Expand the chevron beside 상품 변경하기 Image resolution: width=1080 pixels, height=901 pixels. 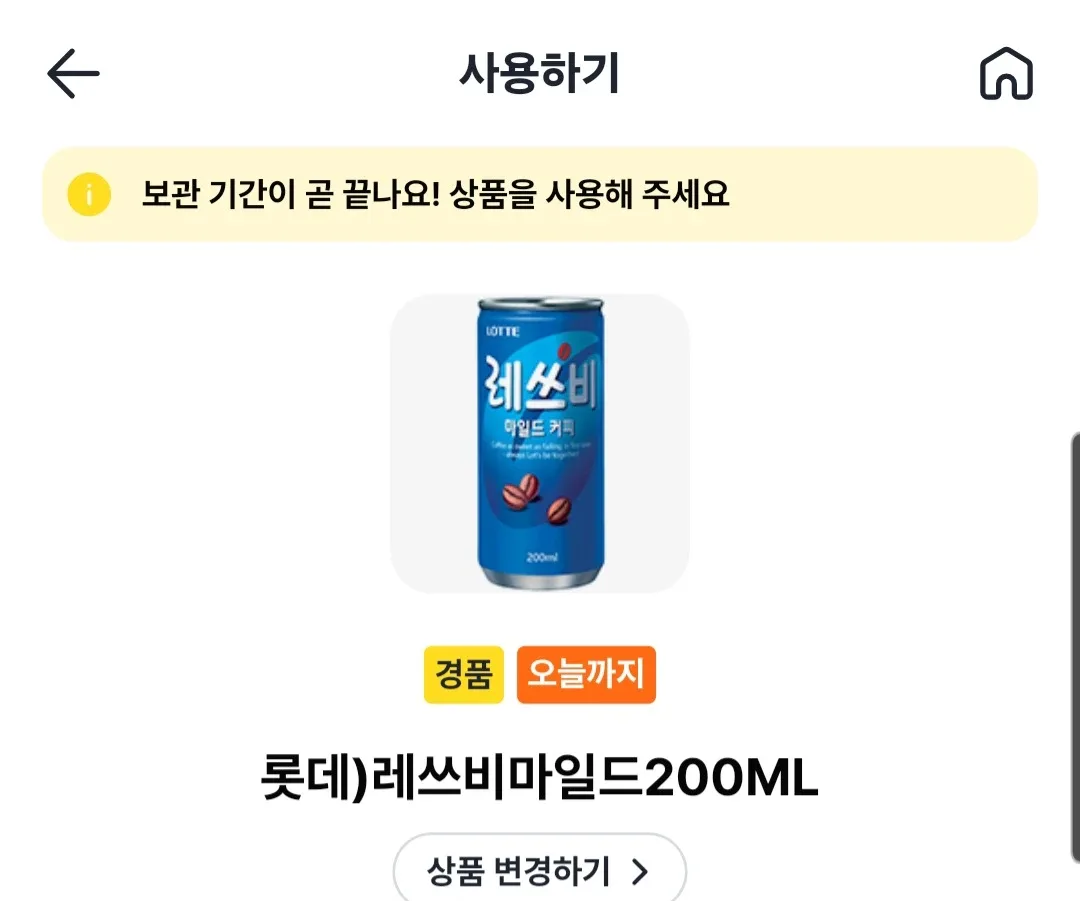[x=640, y=871]
